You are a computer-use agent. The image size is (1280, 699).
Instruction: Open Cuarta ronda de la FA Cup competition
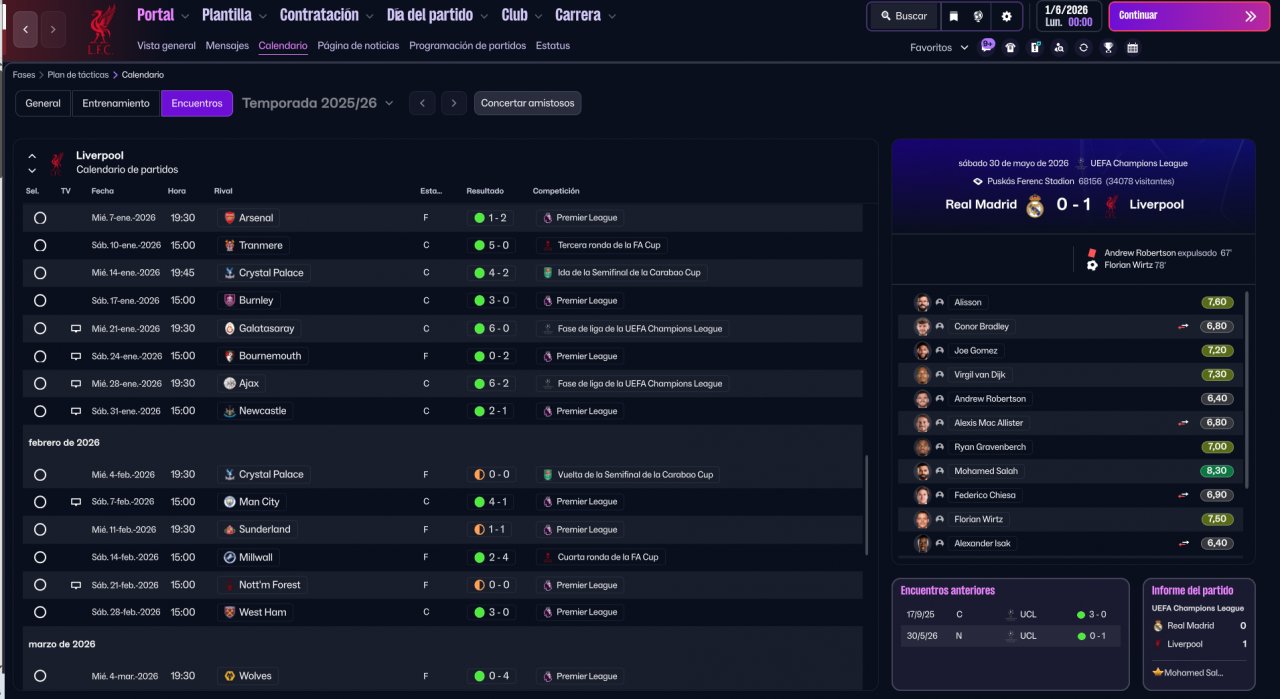pyautogui.click(x=601, y=557)
